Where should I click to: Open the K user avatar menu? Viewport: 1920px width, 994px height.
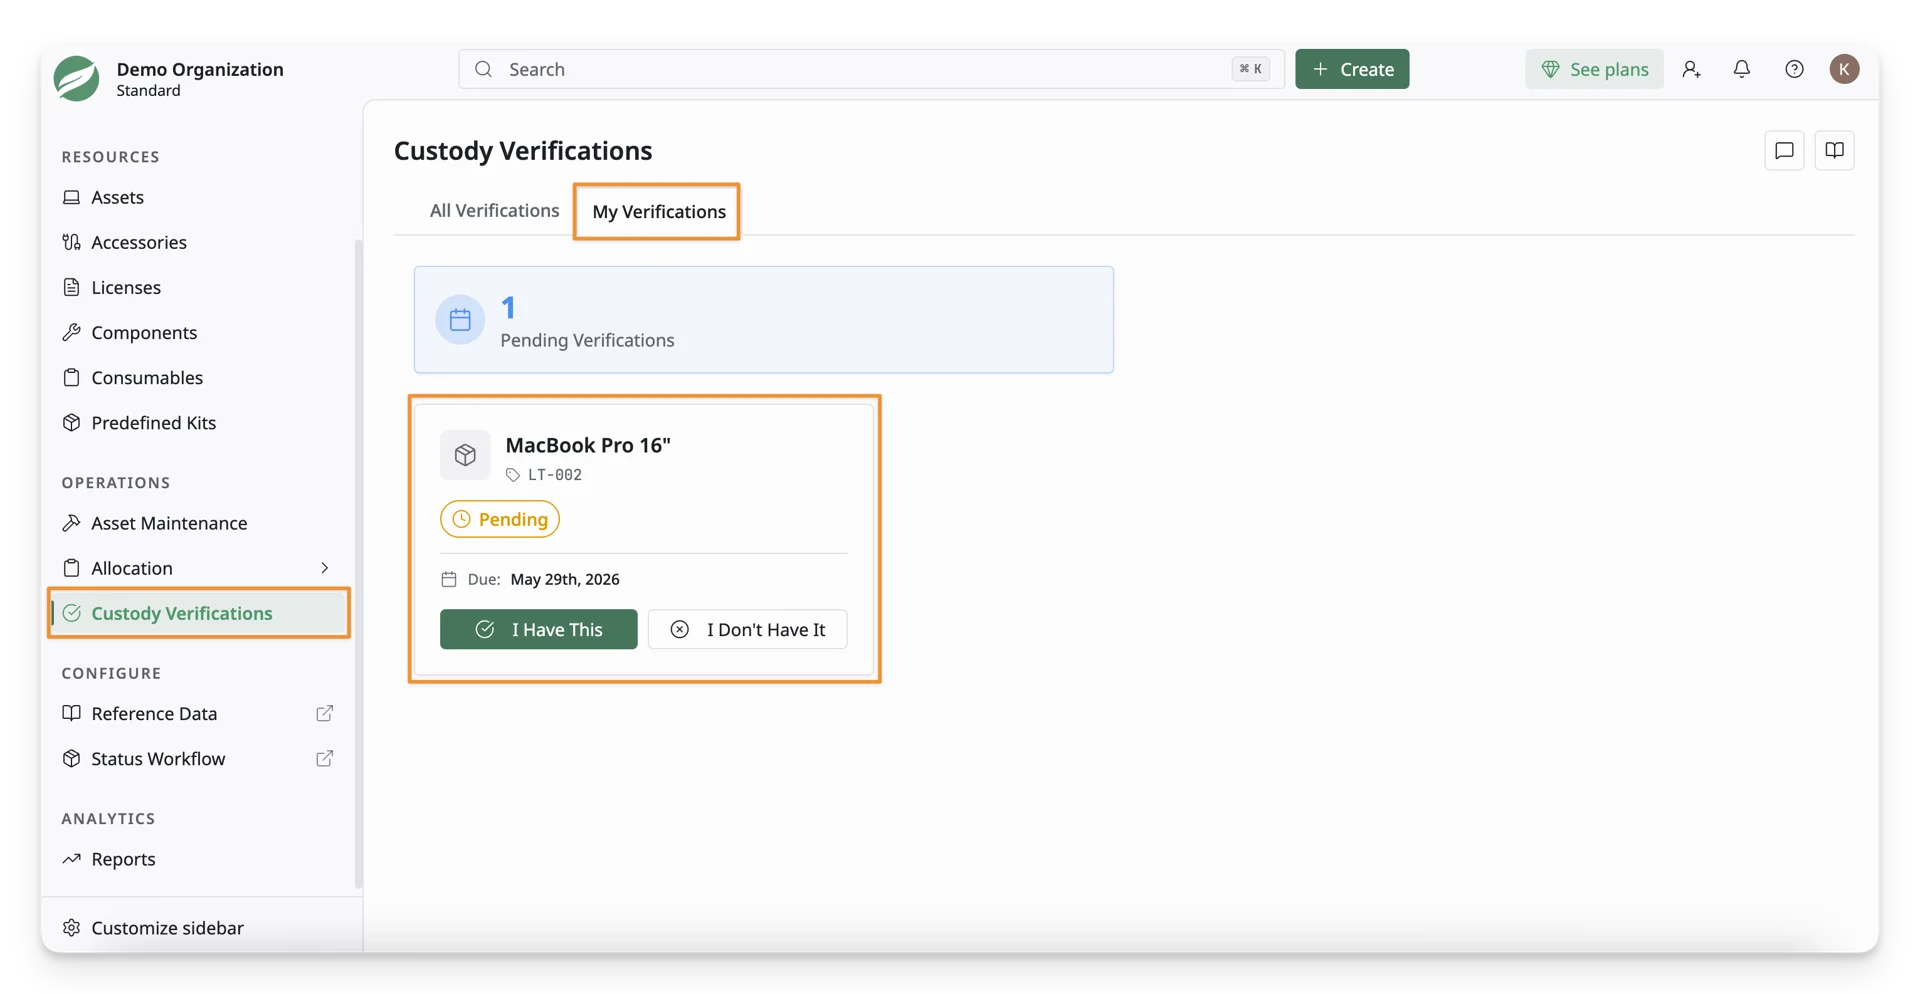click(1844, 69)
